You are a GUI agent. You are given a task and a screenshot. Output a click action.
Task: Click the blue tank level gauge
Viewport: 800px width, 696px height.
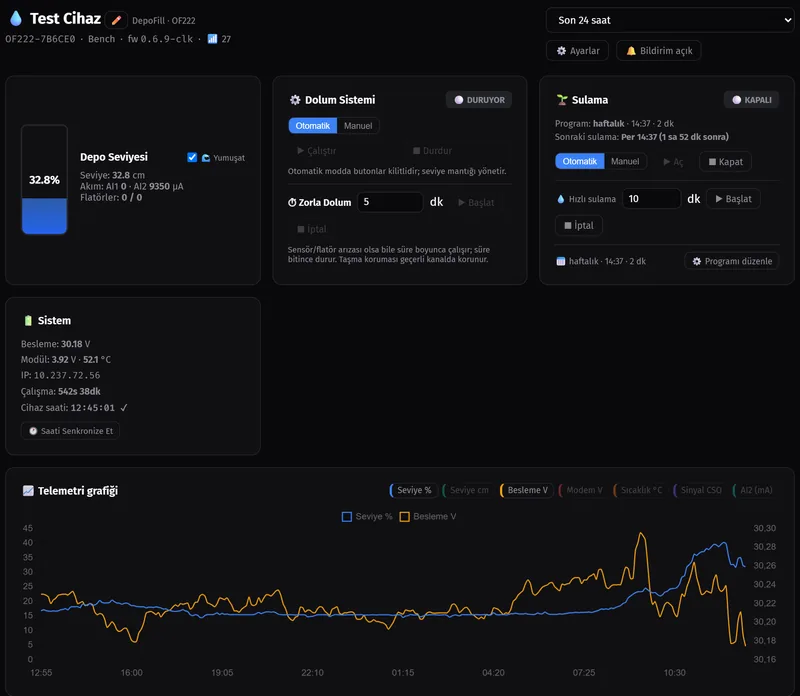[44, 180]
